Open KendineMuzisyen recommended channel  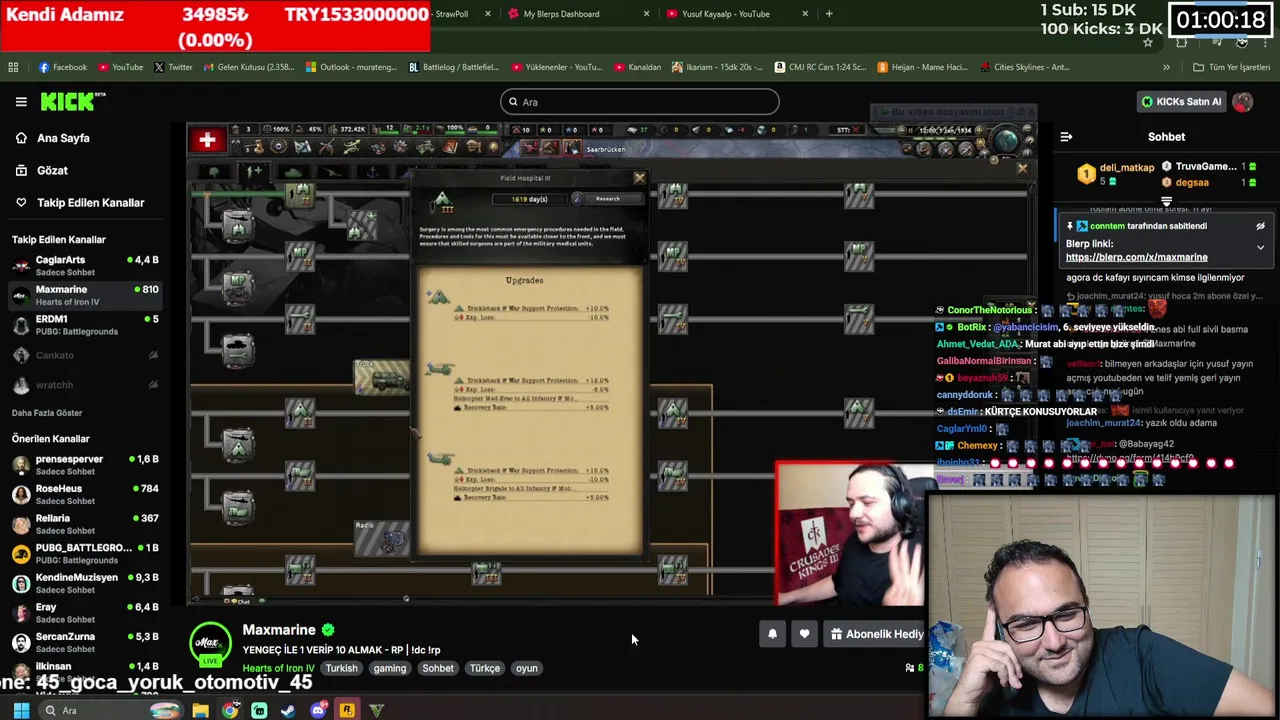coord(85,583)
